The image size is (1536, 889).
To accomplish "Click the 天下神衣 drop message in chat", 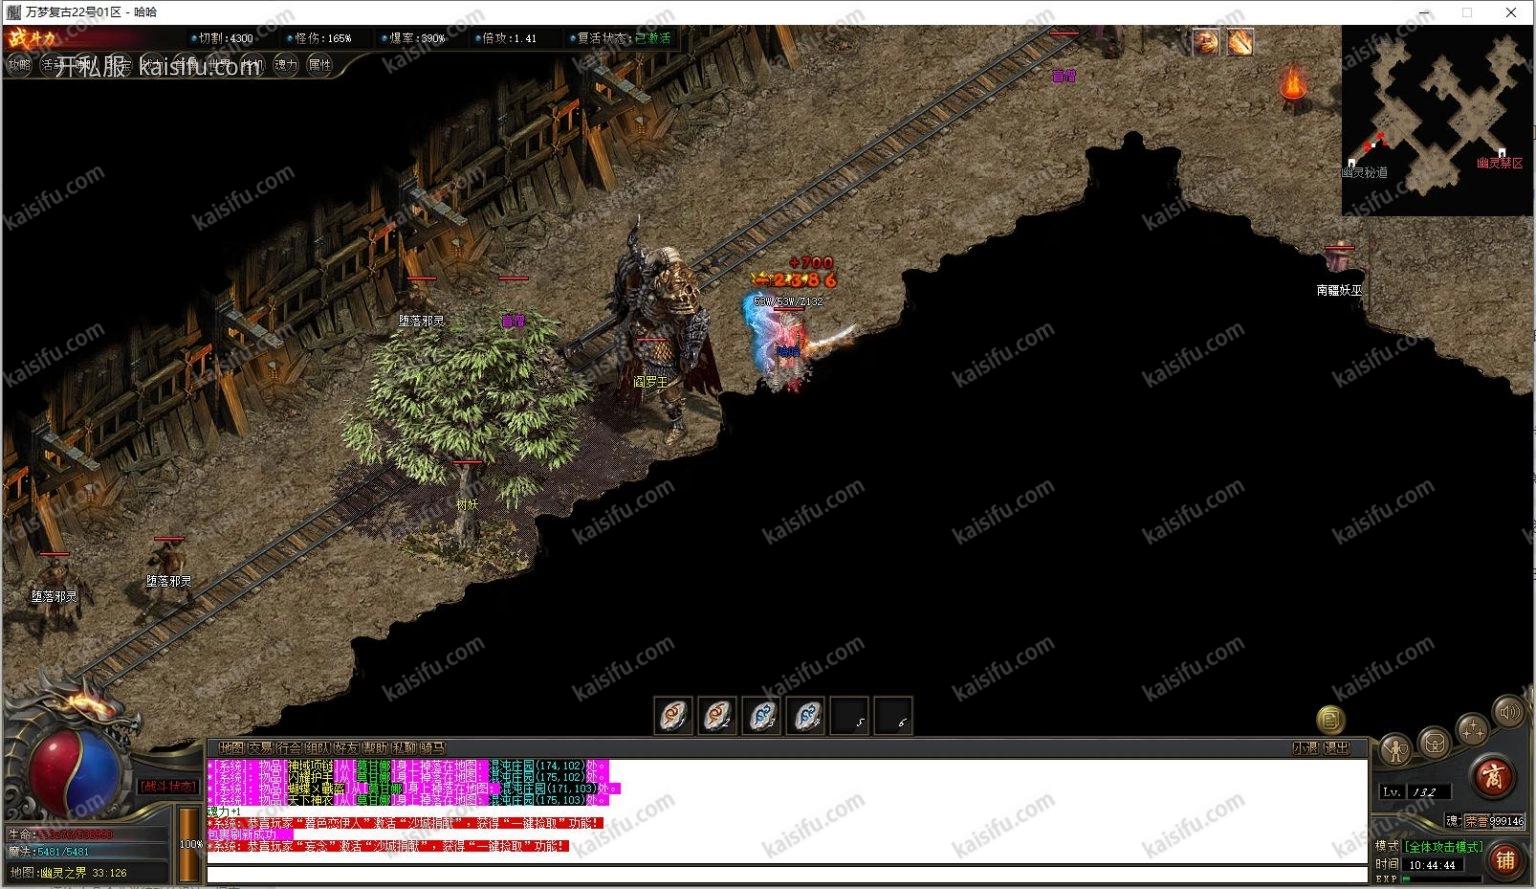I will coord(408,800).
